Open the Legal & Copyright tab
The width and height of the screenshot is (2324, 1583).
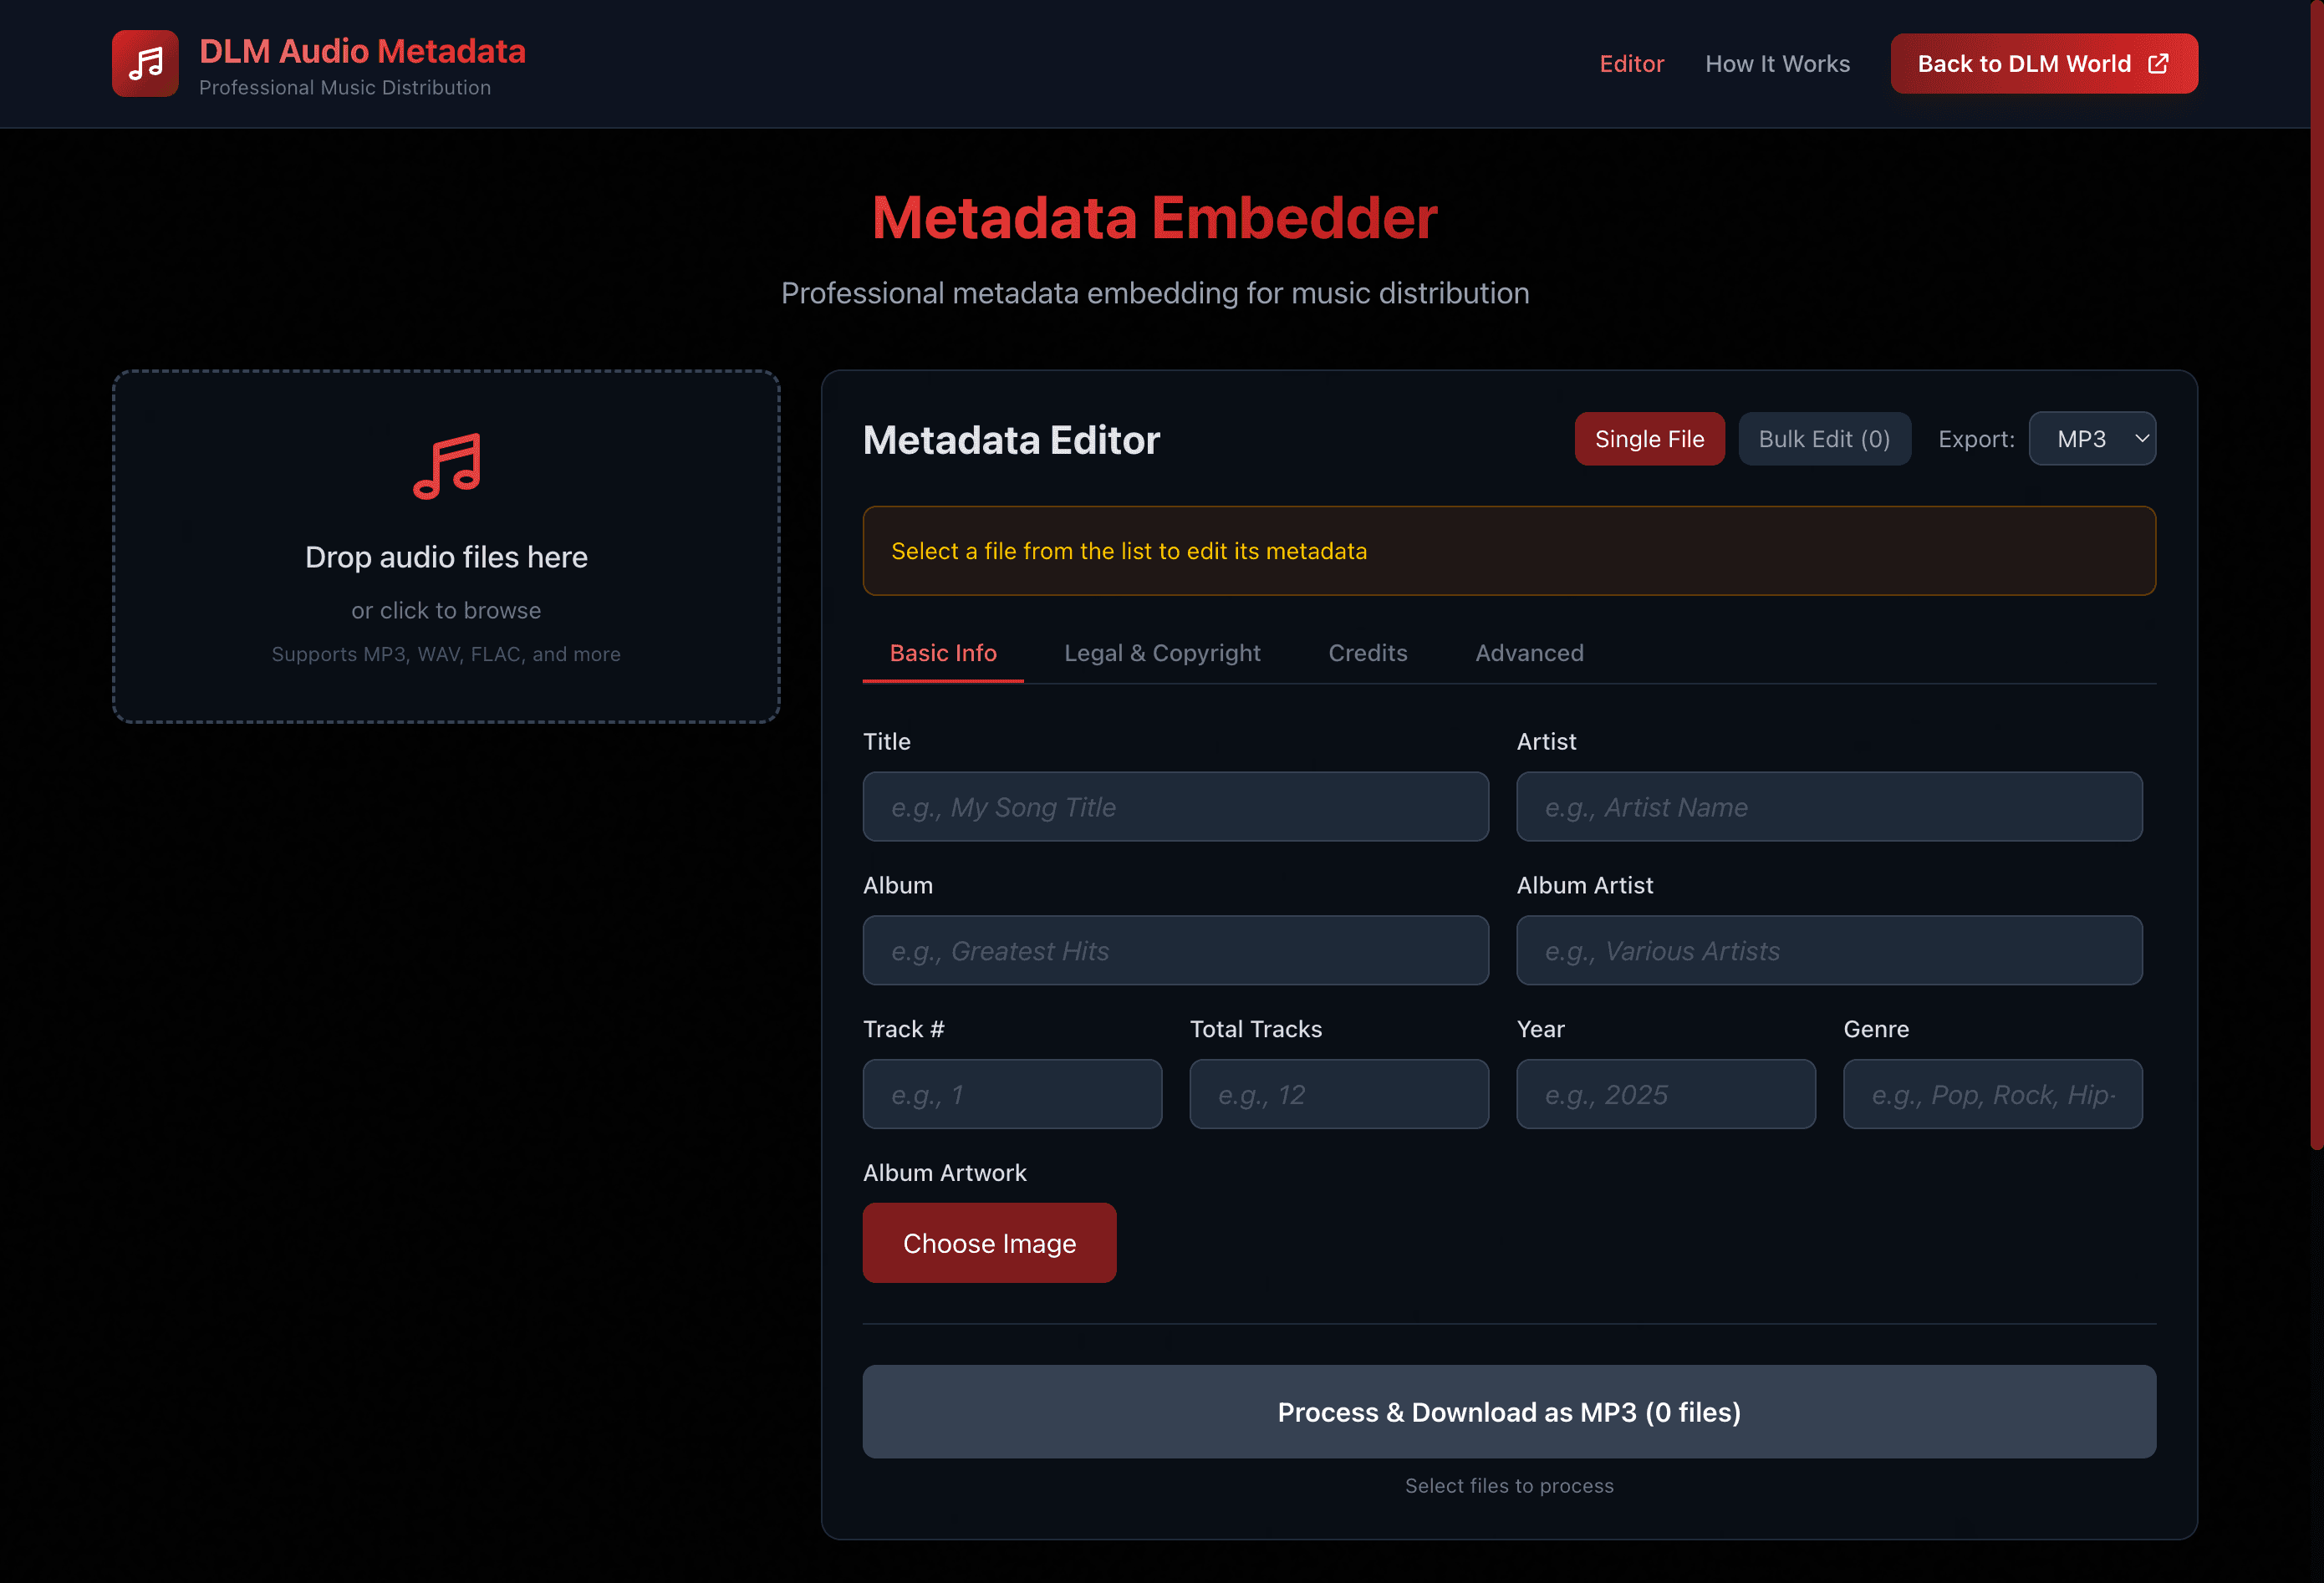1162,653
